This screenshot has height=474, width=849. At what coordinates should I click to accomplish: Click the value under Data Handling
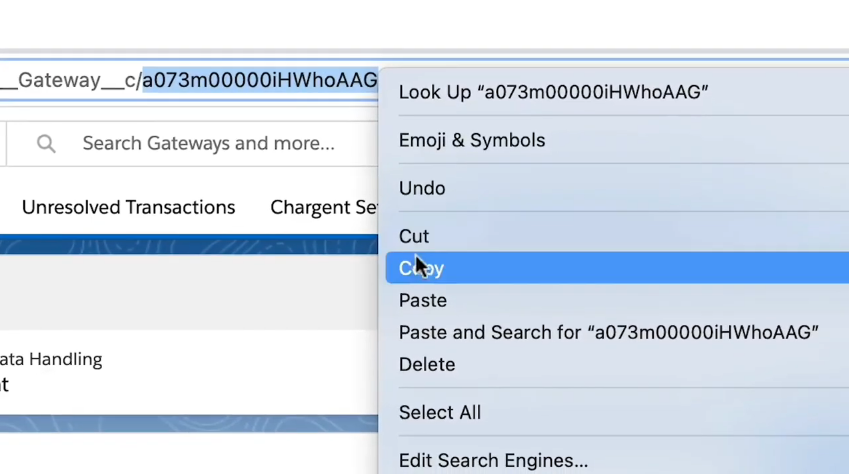tap(4, 384)
